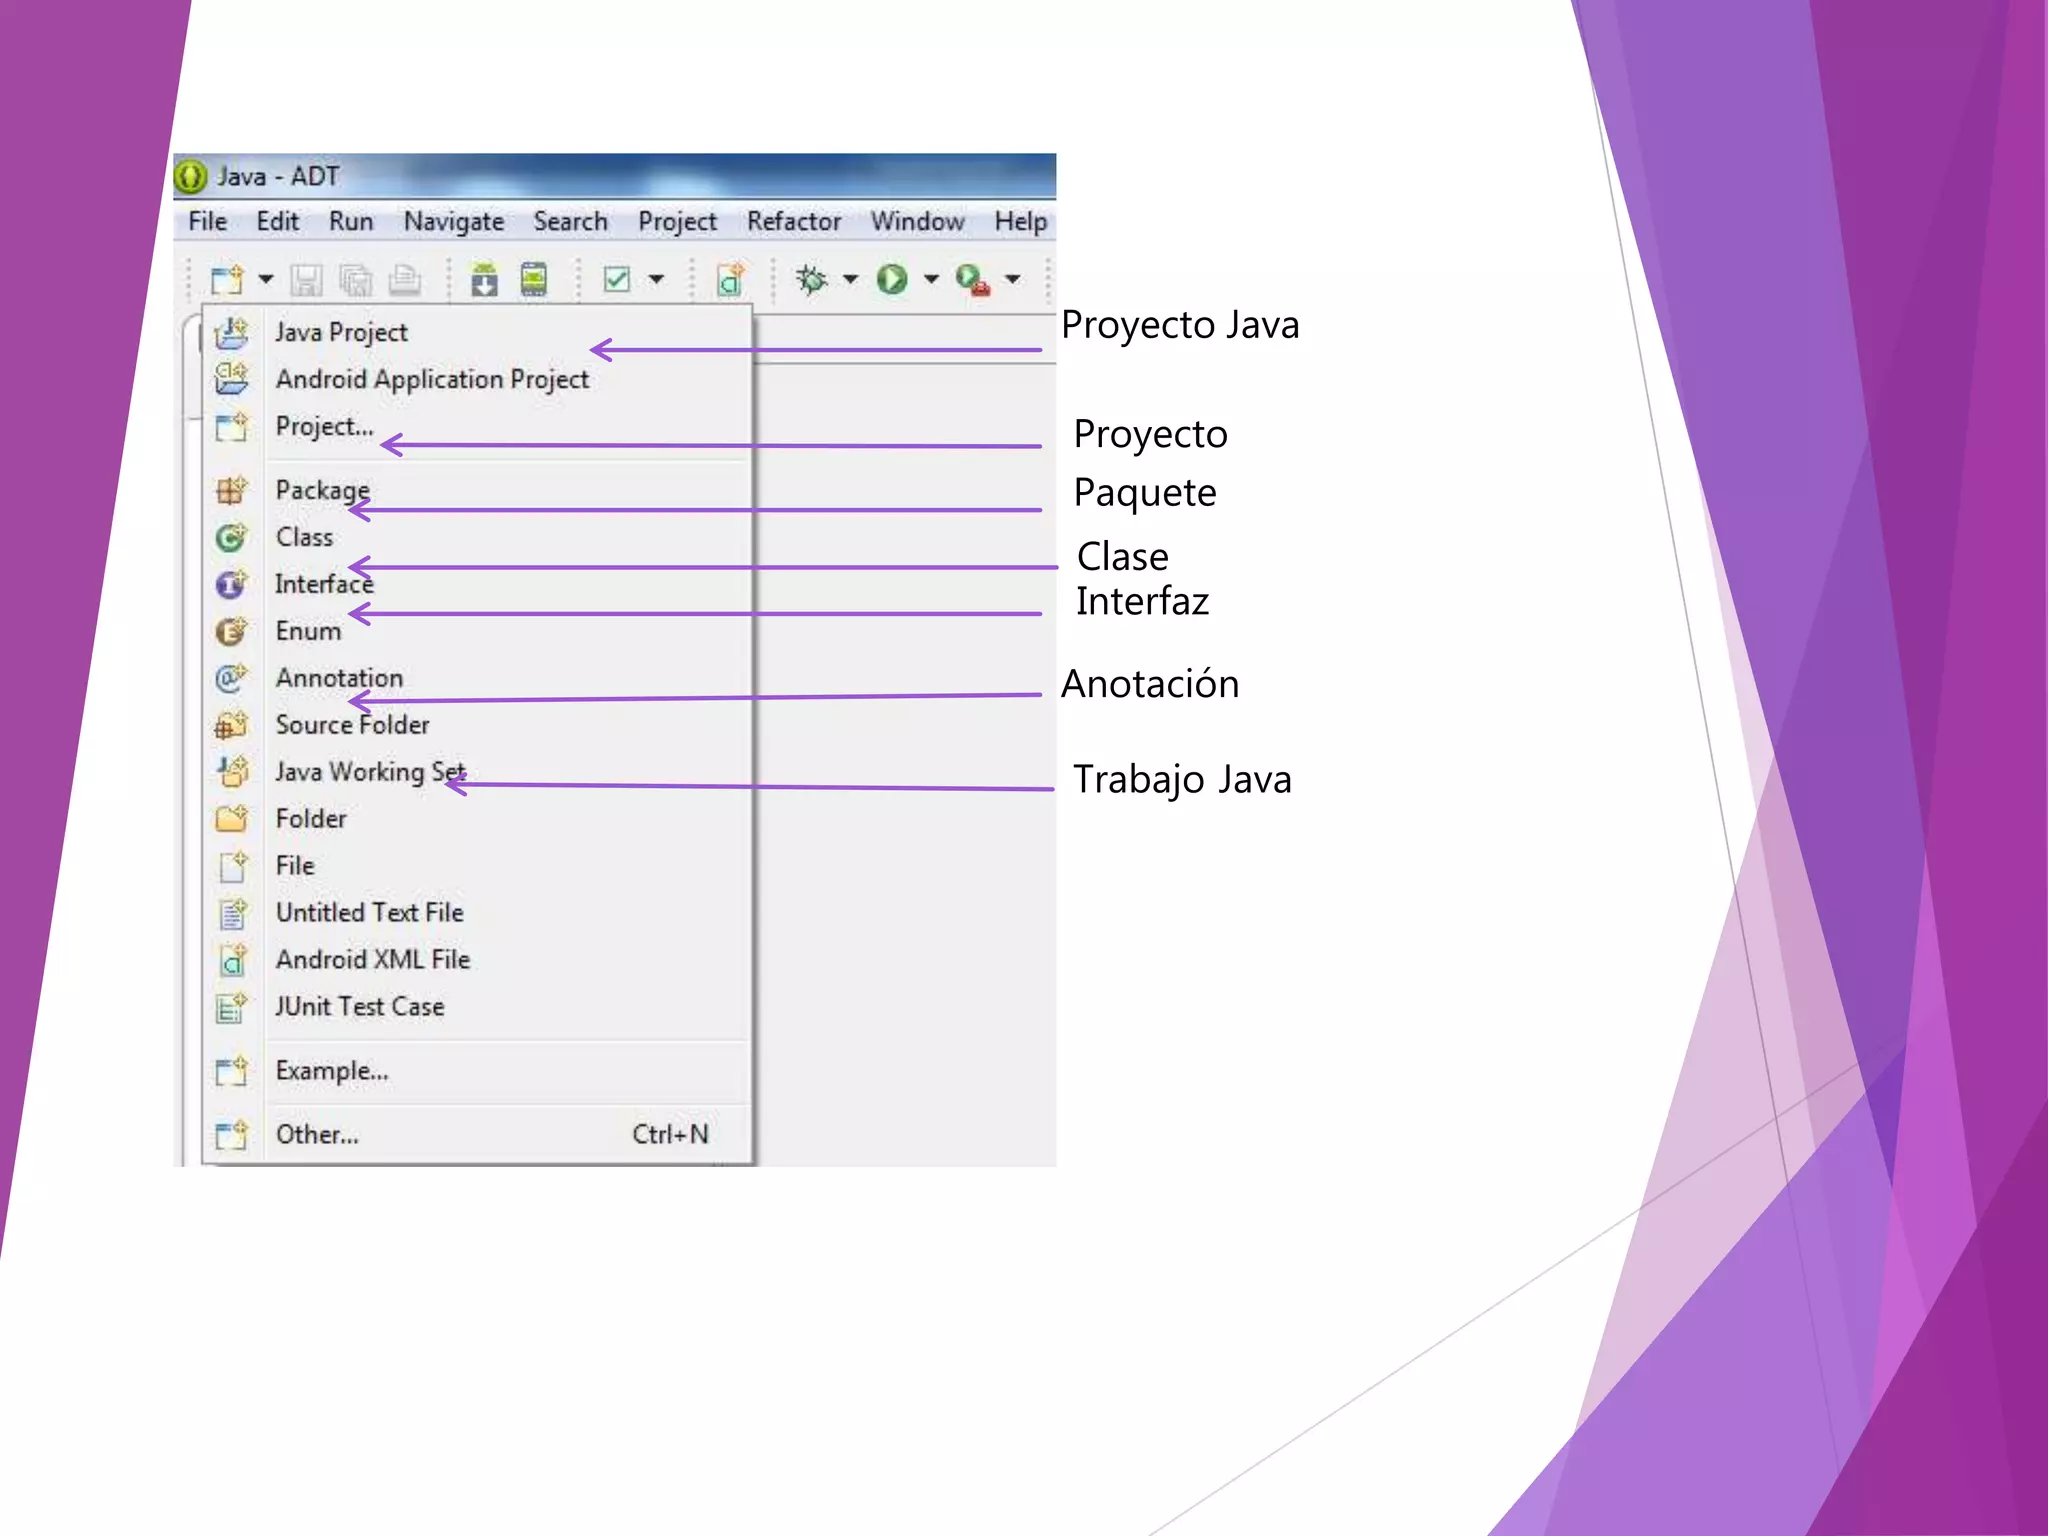Select Java Working Set menu entry
Image resolution: width=2048 pixels, height=1536 pixels.
tap(477, 772)
